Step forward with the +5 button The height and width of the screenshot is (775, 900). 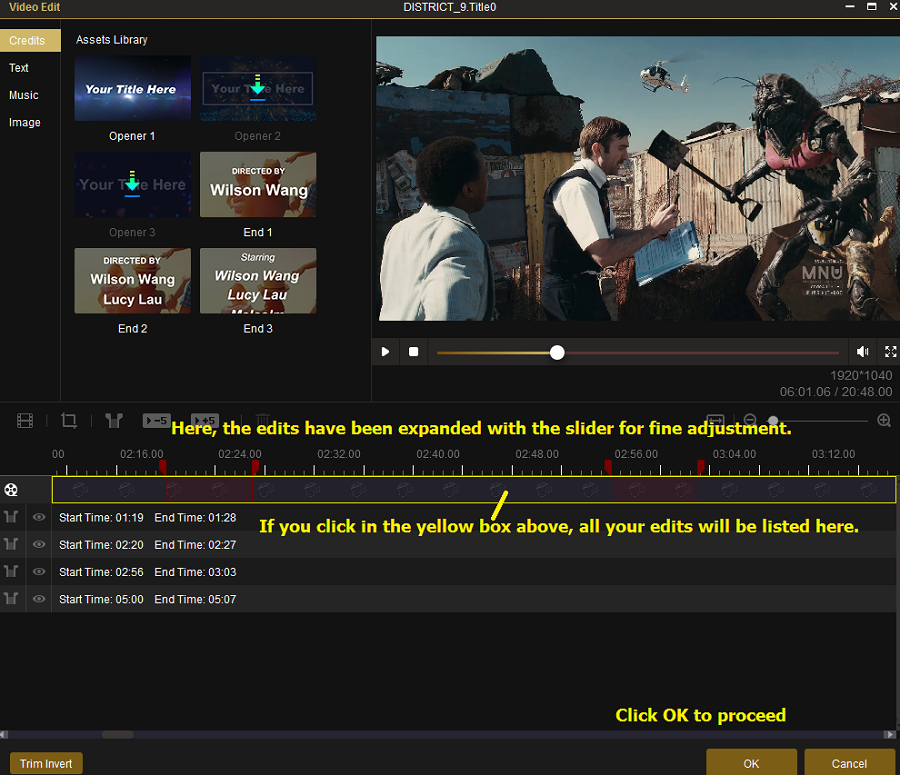pos(205,421)
